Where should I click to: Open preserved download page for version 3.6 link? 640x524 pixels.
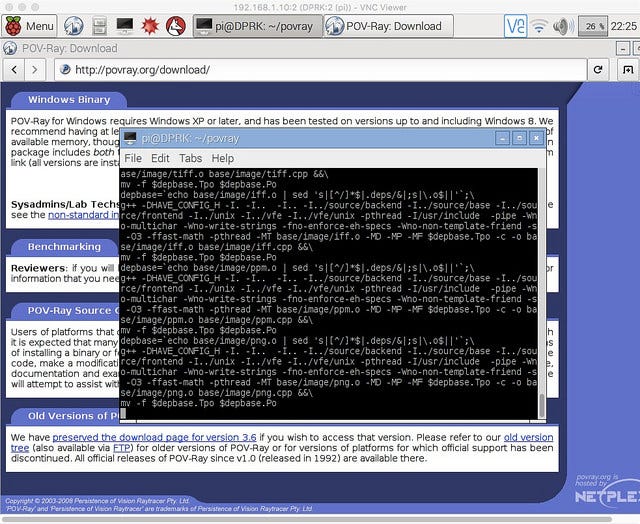[154, 437]
